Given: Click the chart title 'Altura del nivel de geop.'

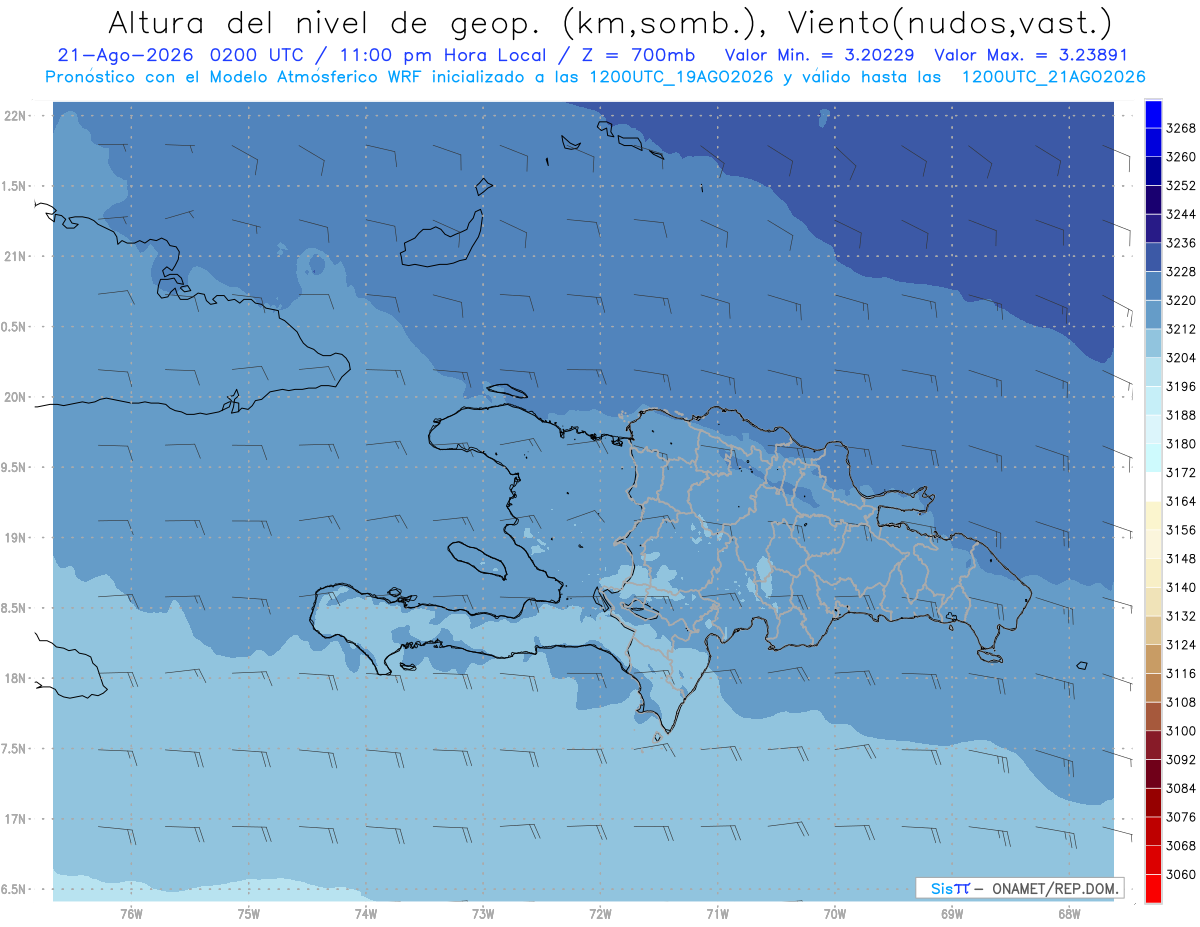Looking at the screenshot, I should pos(326,22).
